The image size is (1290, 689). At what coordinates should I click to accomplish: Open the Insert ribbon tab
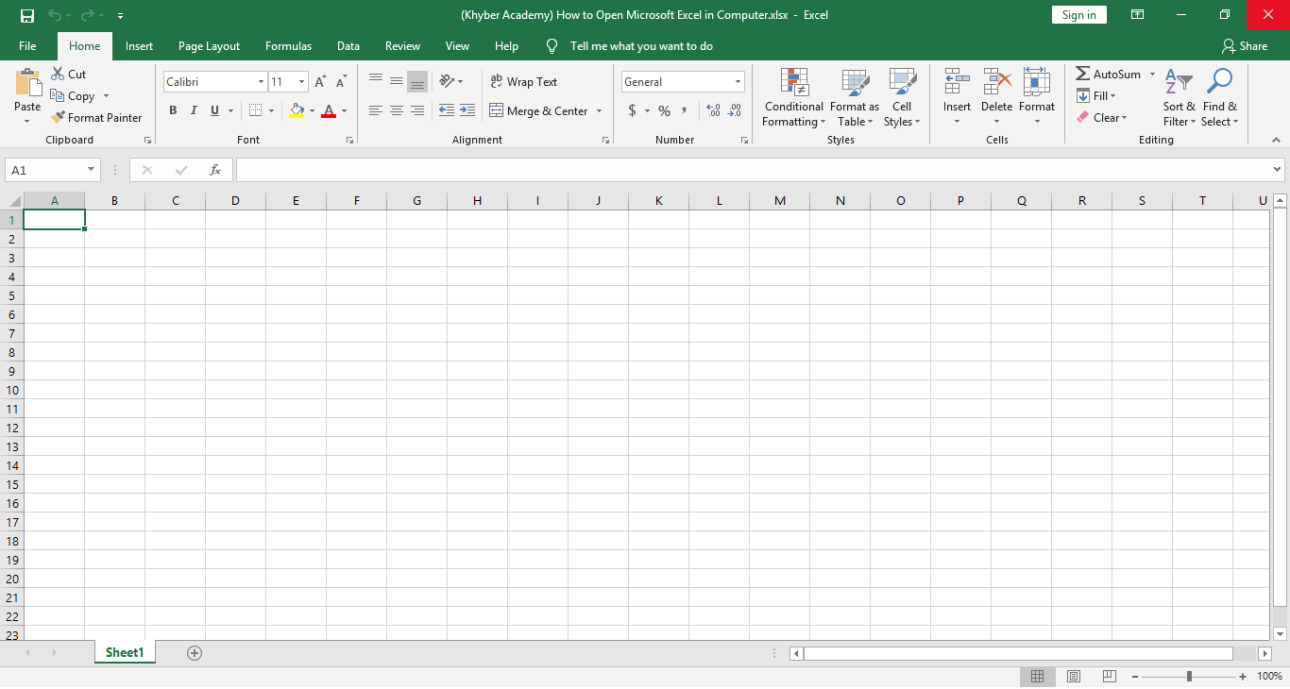(138, 46)
